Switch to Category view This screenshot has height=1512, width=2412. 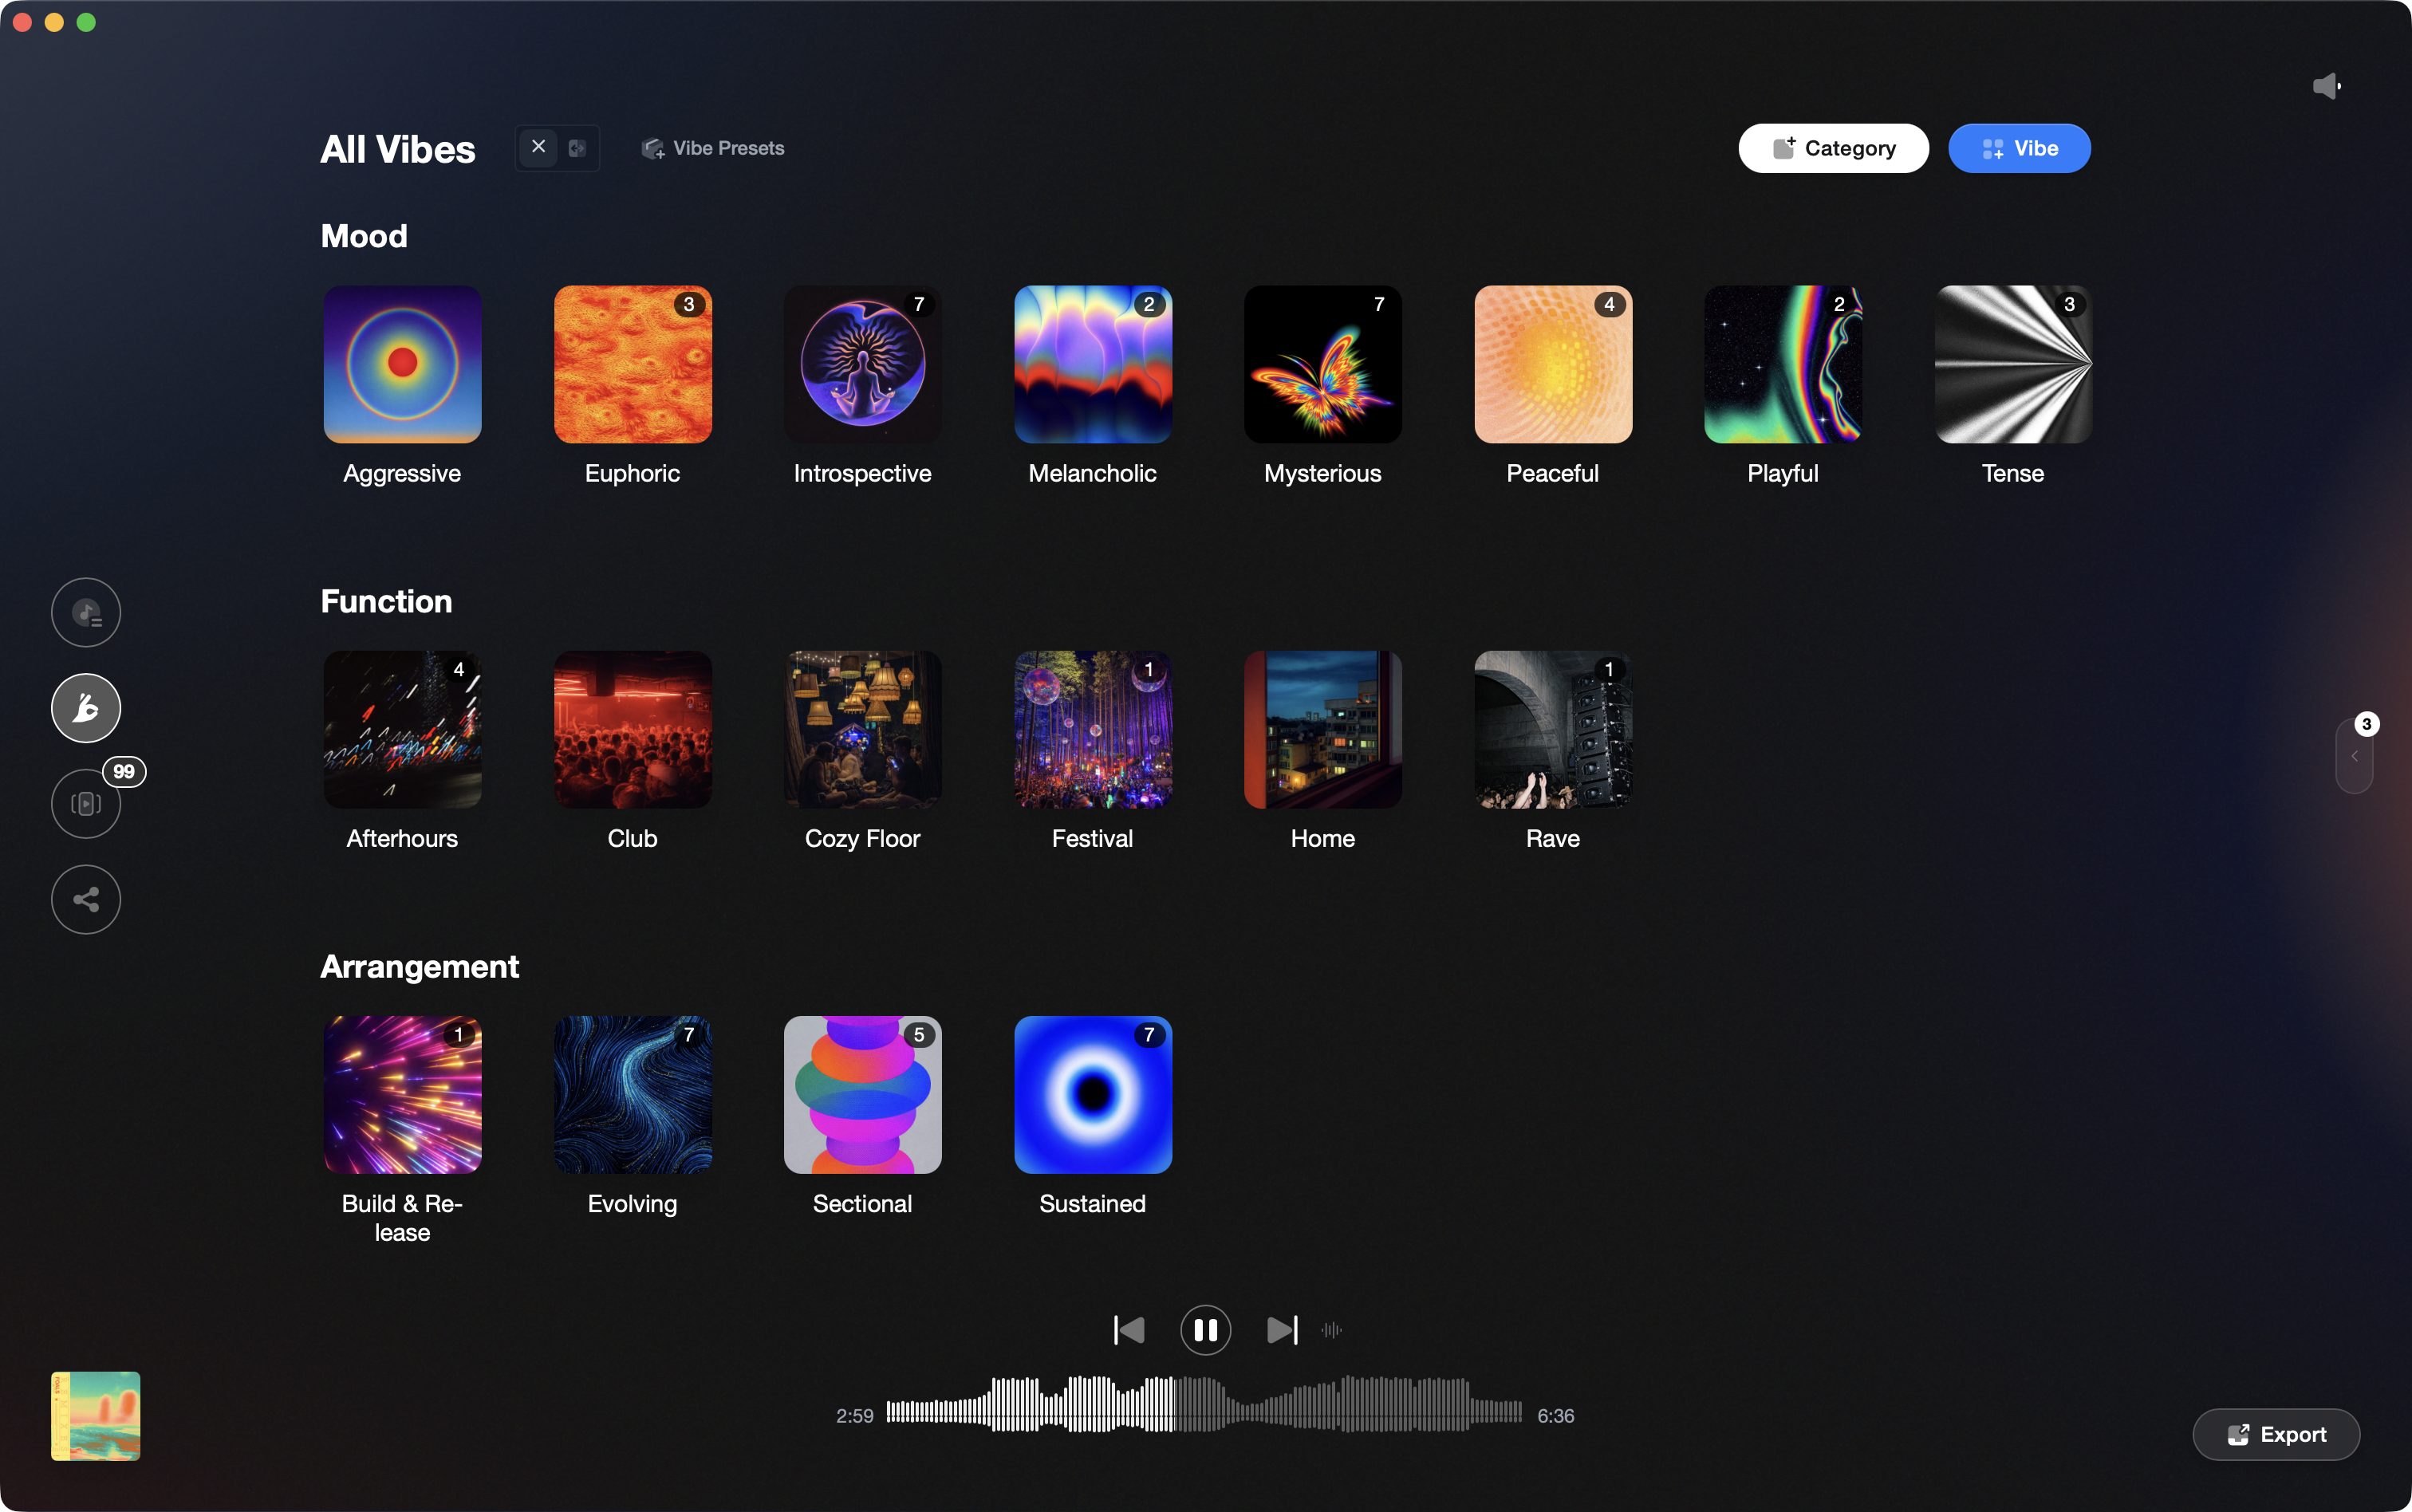[1832, 147]
